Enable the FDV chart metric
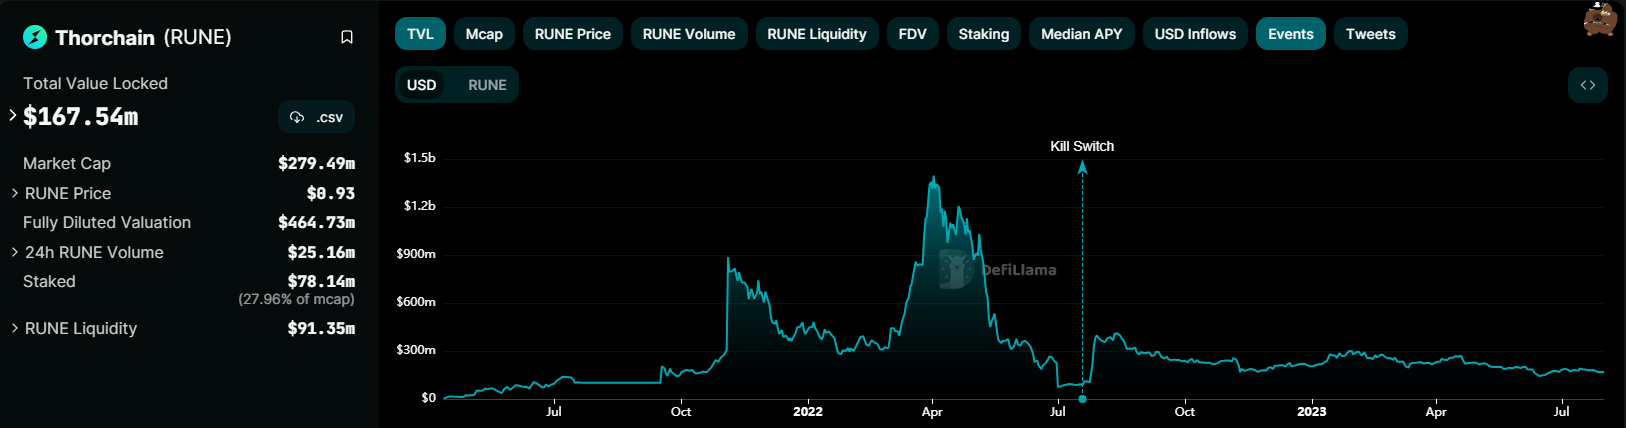The height and width of the screenshot is (428, 1626). click(913, 34)
